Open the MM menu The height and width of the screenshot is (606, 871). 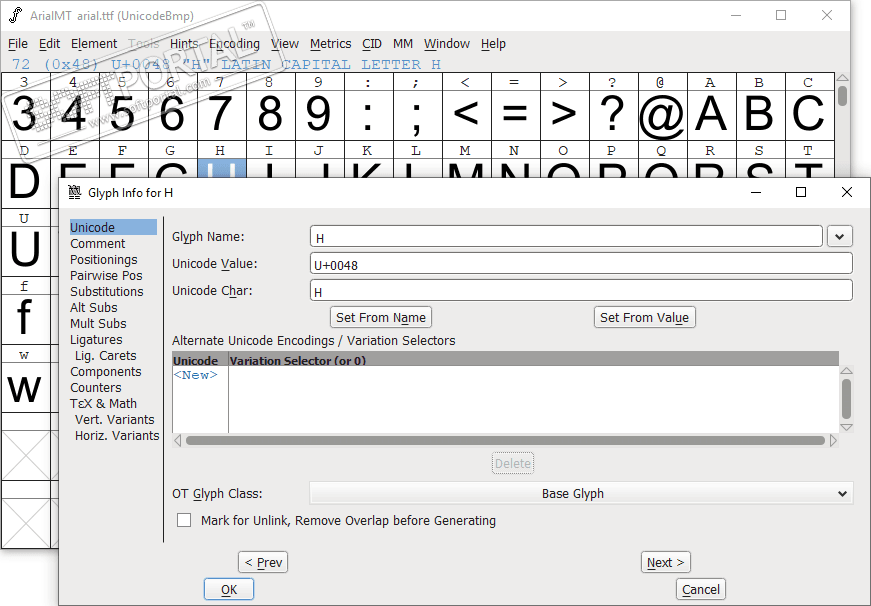click(x=403, y=44)
